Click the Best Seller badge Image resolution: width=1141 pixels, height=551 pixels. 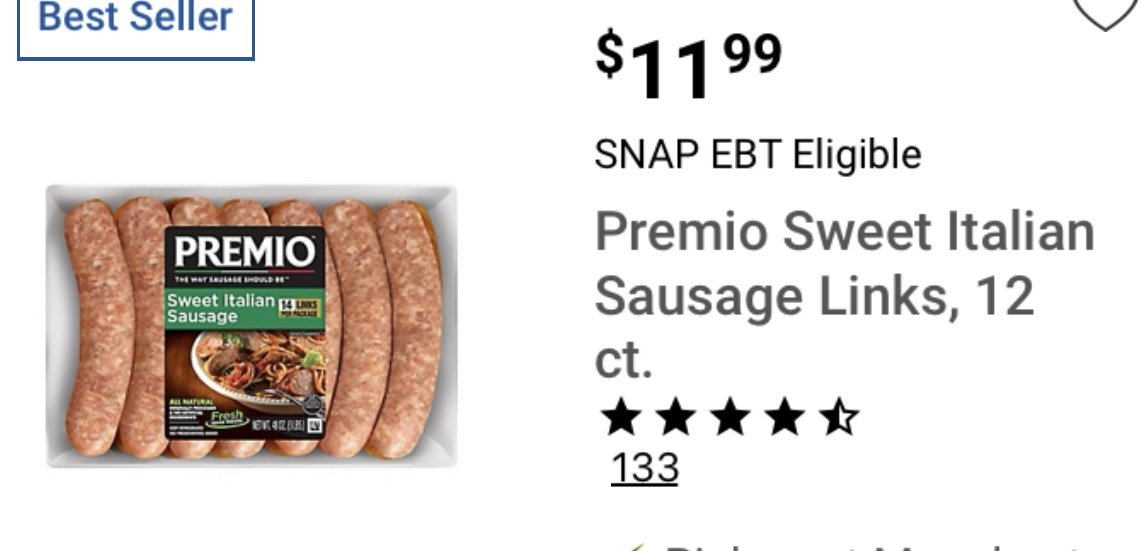(x=135, y=20)
